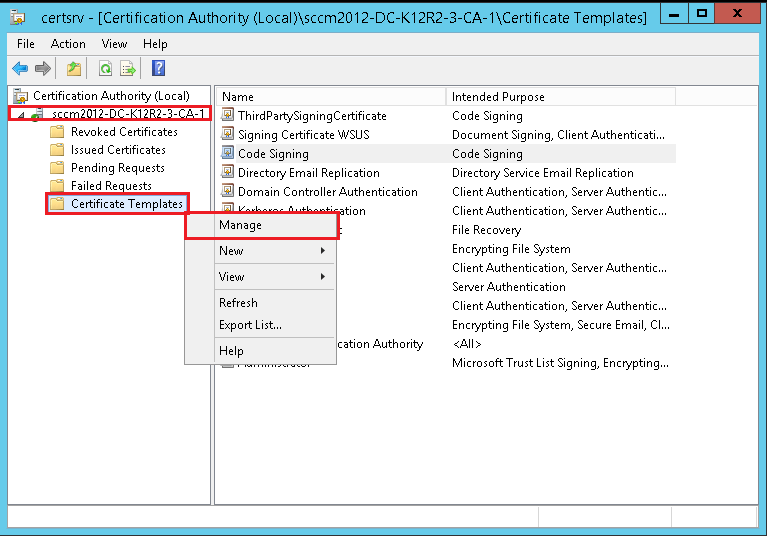Maximize the certsrv window

[701, 14]
